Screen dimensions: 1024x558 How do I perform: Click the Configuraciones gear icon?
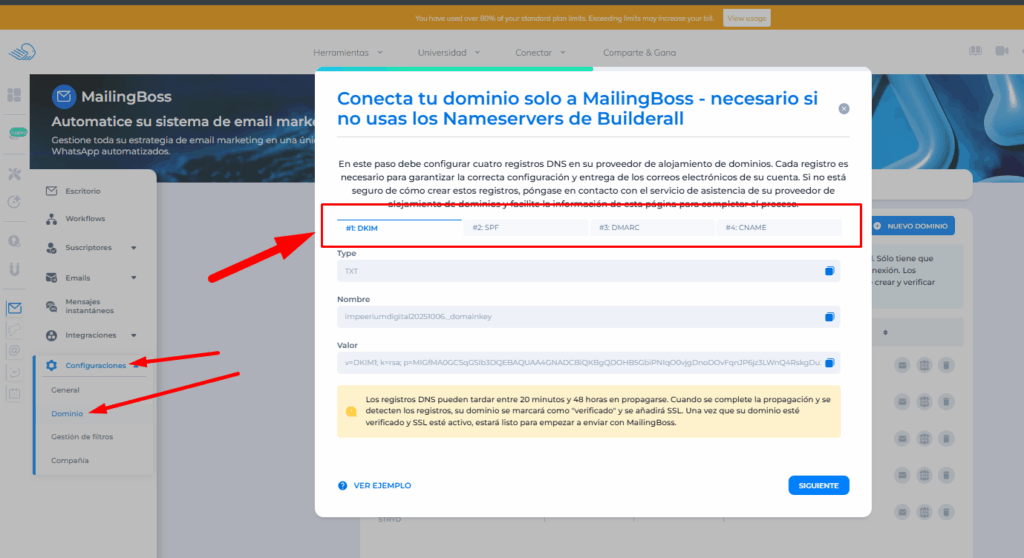[52, 366]
